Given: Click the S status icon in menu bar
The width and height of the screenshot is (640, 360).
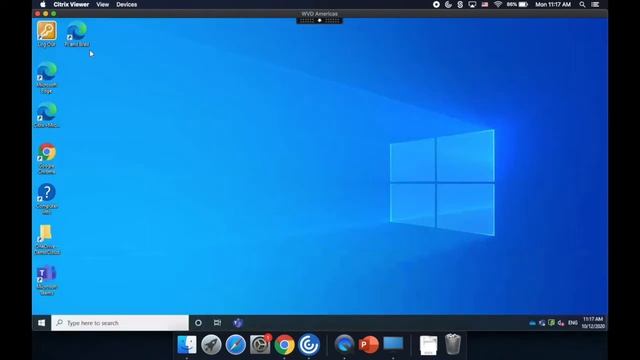Looking at the screenshot, I should 460,4.
